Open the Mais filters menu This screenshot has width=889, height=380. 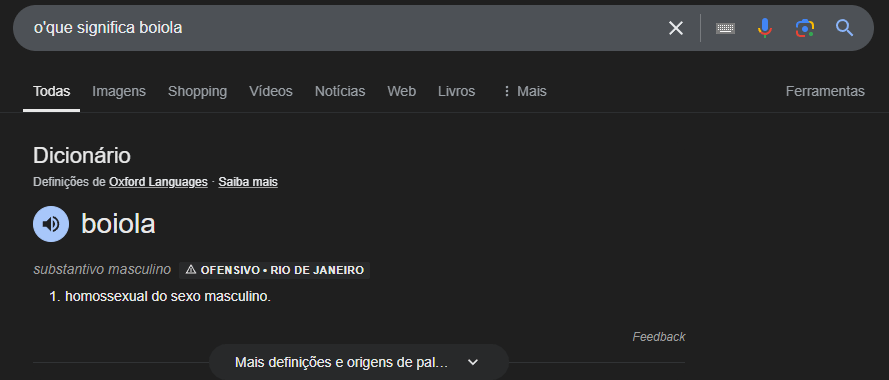[524, 91]
